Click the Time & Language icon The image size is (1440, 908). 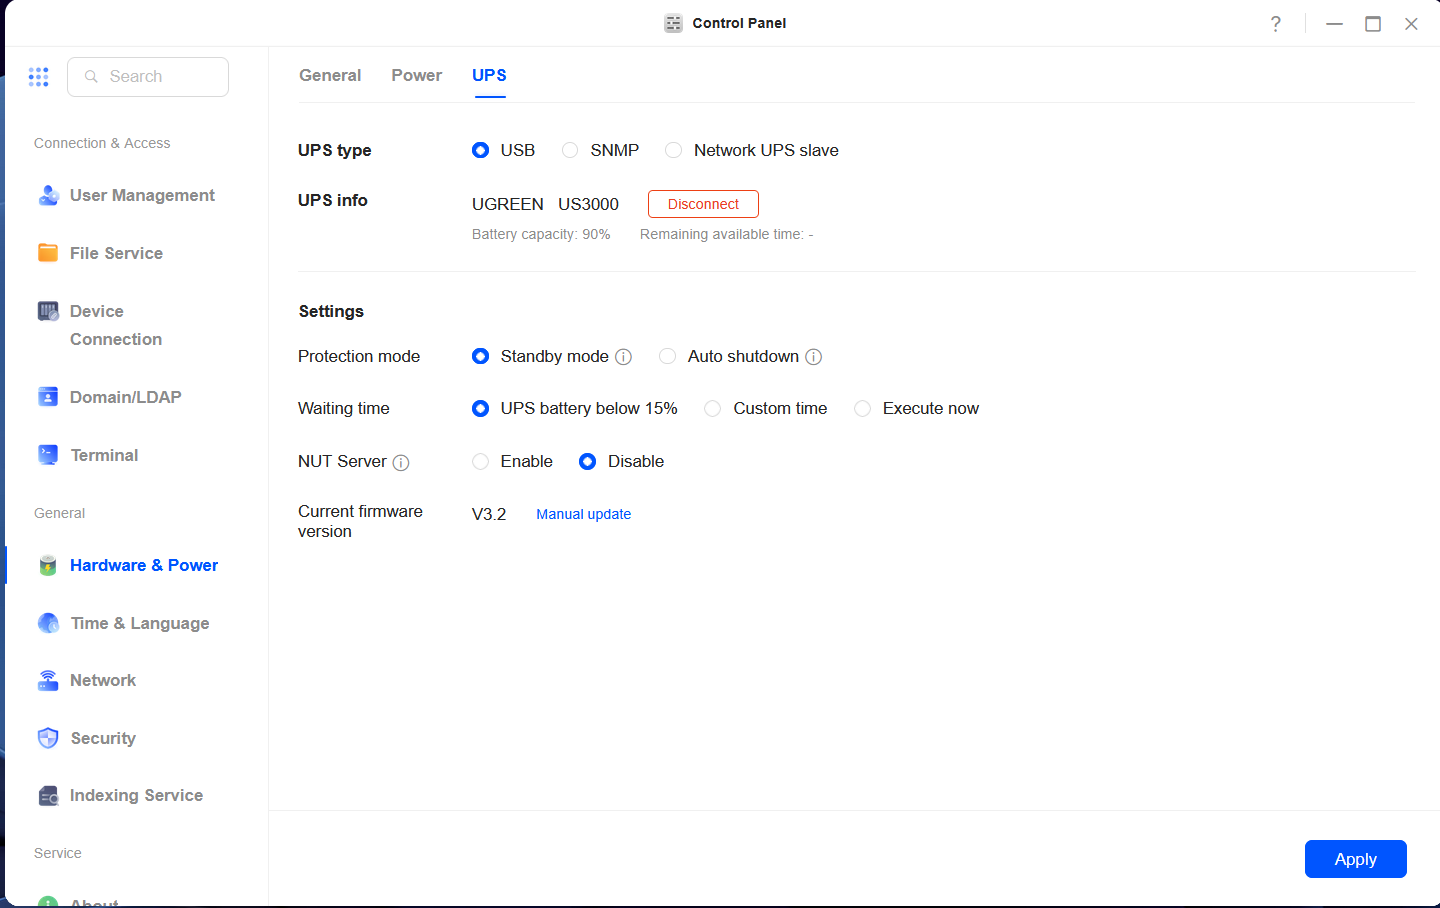coord(48,623)
